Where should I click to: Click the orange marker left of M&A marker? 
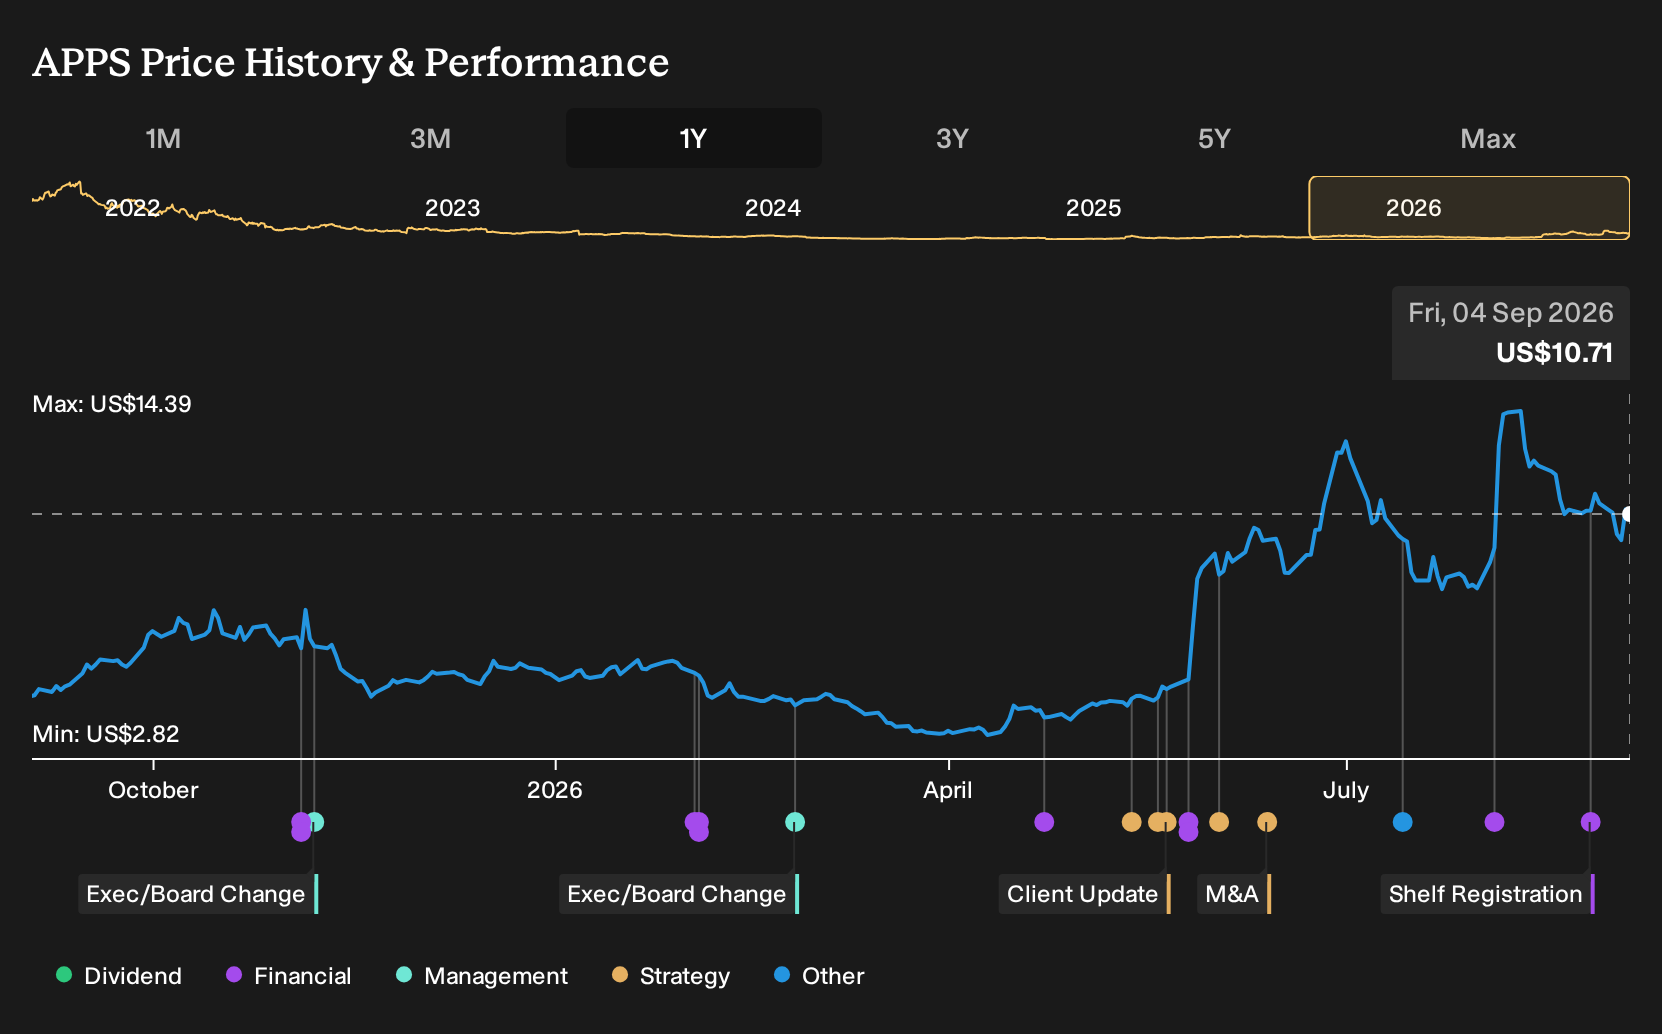pyautogui.click(x=1219, y=822)
